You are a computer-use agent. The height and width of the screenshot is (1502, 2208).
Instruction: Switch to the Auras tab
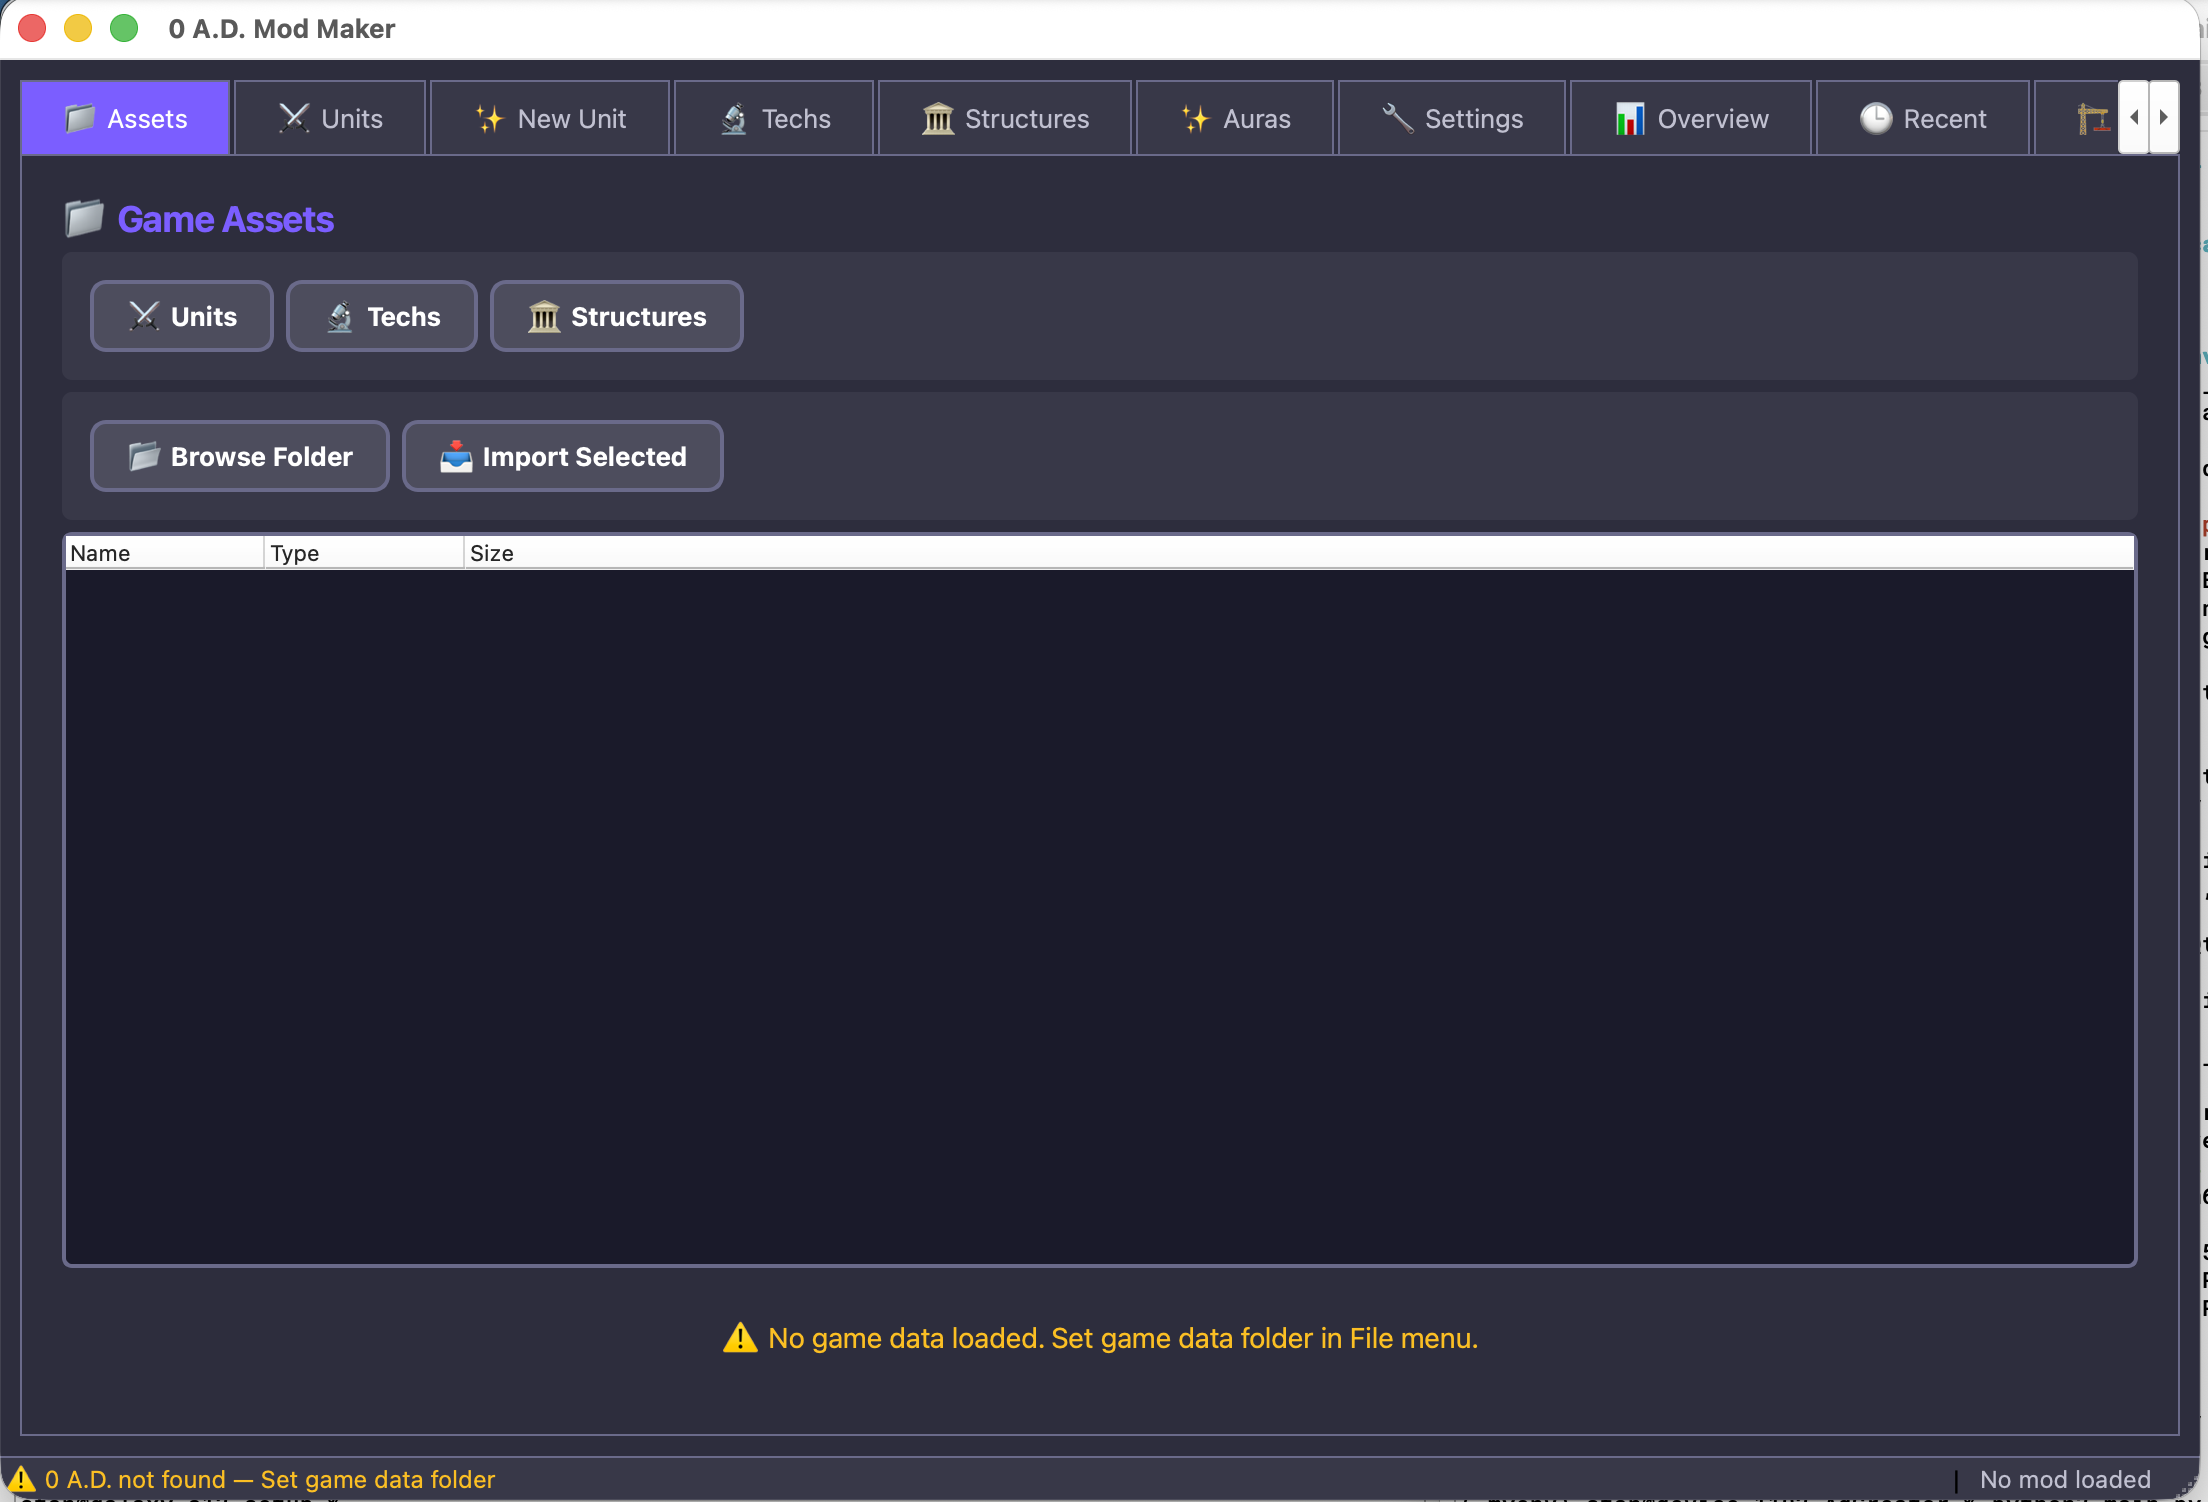click(x=1235, y=118)
